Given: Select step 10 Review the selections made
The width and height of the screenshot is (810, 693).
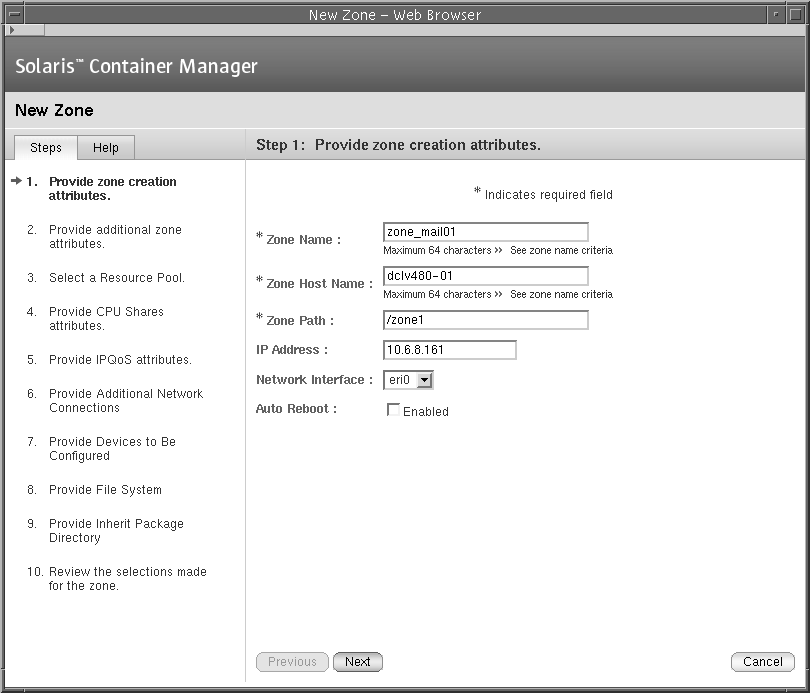Looking at the screenshot, I should (128, 579).
